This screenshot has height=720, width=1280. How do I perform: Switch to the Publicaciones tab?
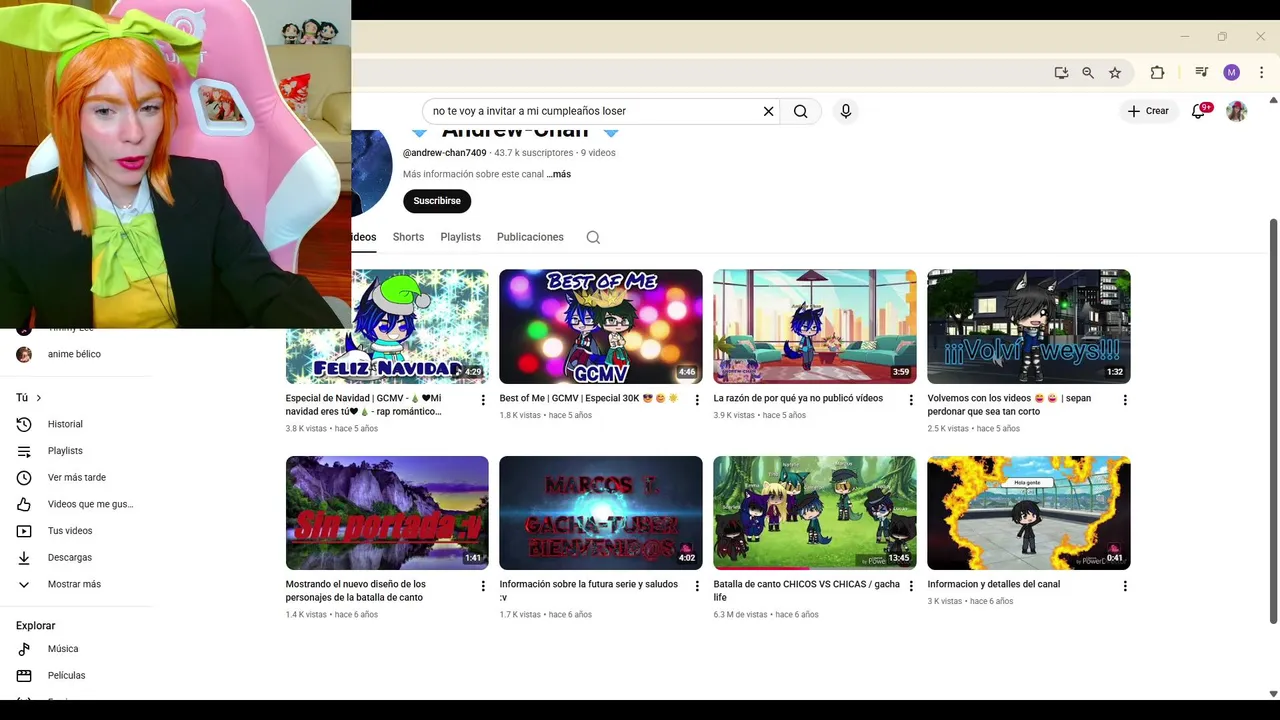pyautogui.click(x=530, y=237)
